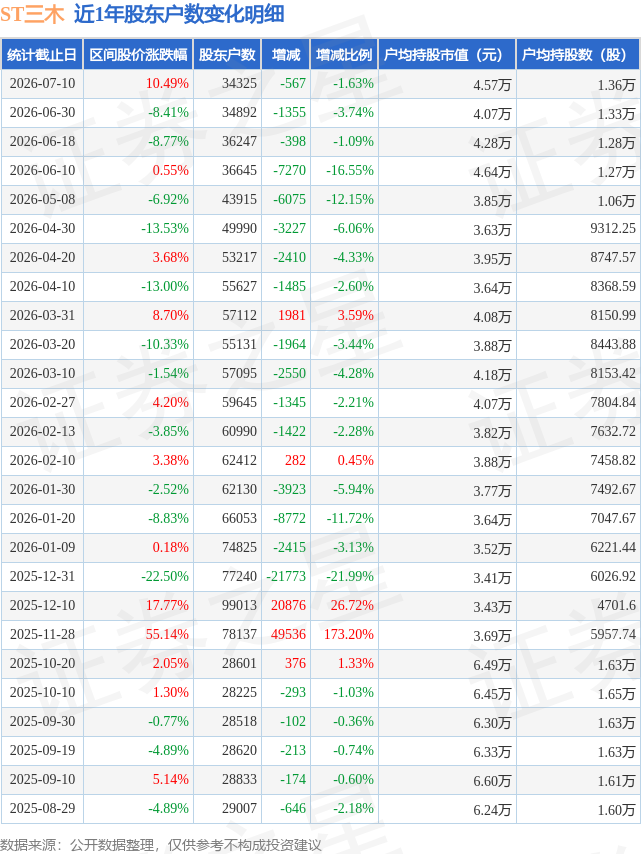Image resolution: width=641 pixels, height=854 pixels.
Task: Click the ST三木 stock name link
Action: point(32,14)
